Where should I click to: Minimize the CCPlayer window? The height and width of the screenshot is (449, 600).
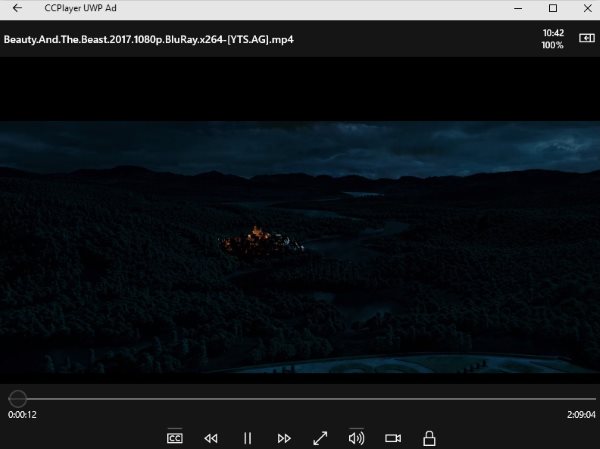pyautogui.click(x=518, y=8)
